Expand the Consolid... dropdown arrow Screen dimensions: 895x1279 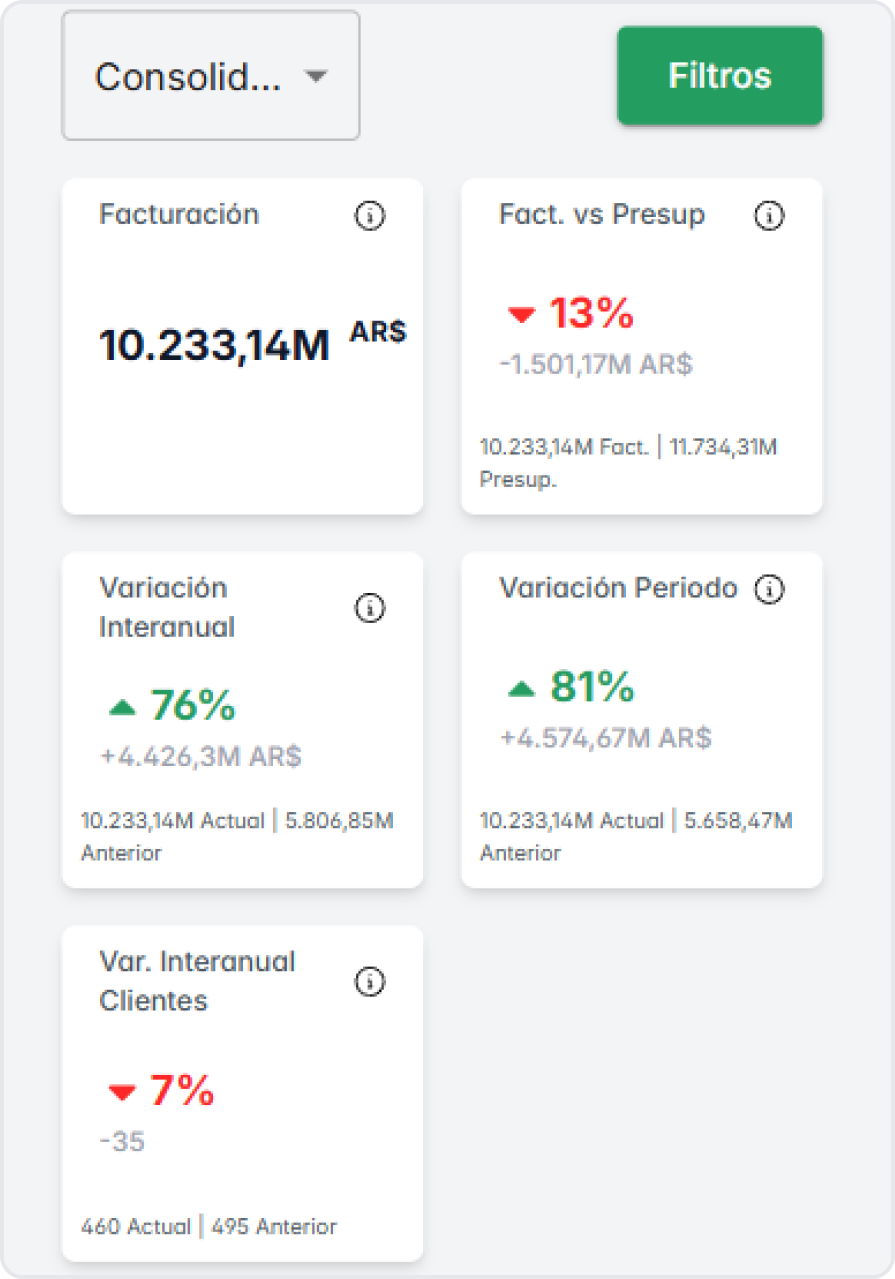[x=316, y=76]
